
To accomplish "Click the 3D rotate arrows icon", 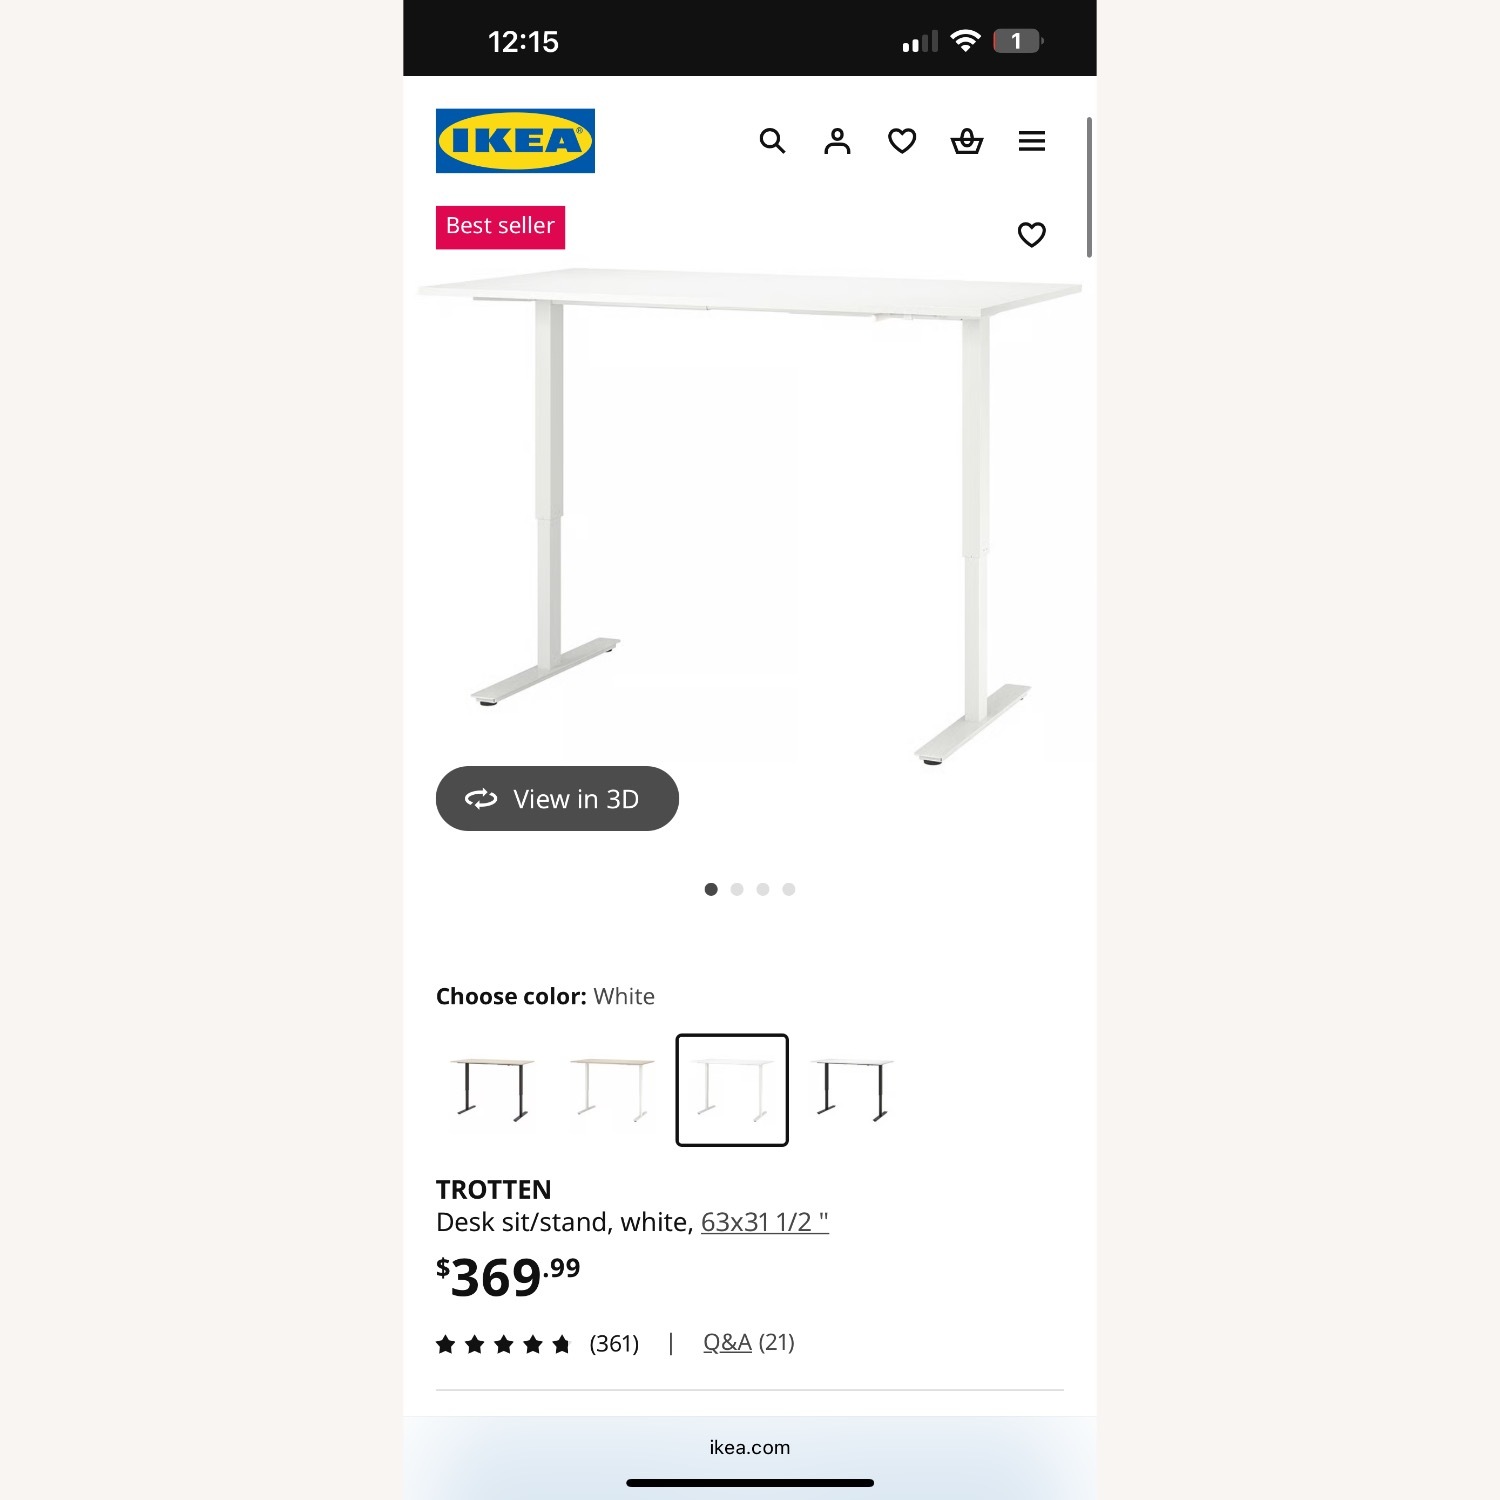I will (481, 798).
